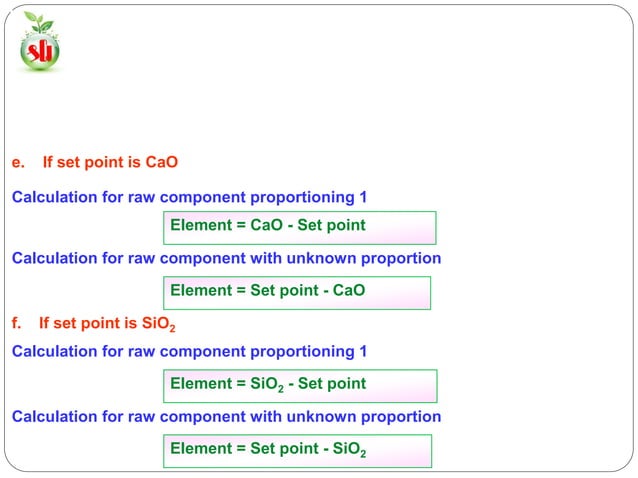This screenshot has height=478, width=638.
Task: Click first 'Calculation for raw component with unknown proportion'
Action: pyautogui.click(x=226, y=258)
